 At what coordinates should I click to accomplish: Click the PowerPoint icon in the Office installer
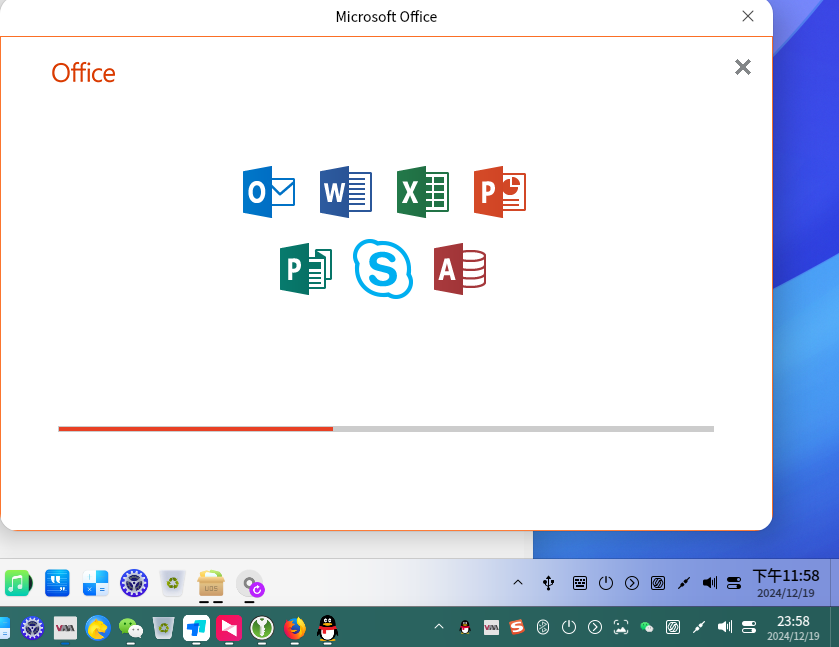tap(500, 192)
